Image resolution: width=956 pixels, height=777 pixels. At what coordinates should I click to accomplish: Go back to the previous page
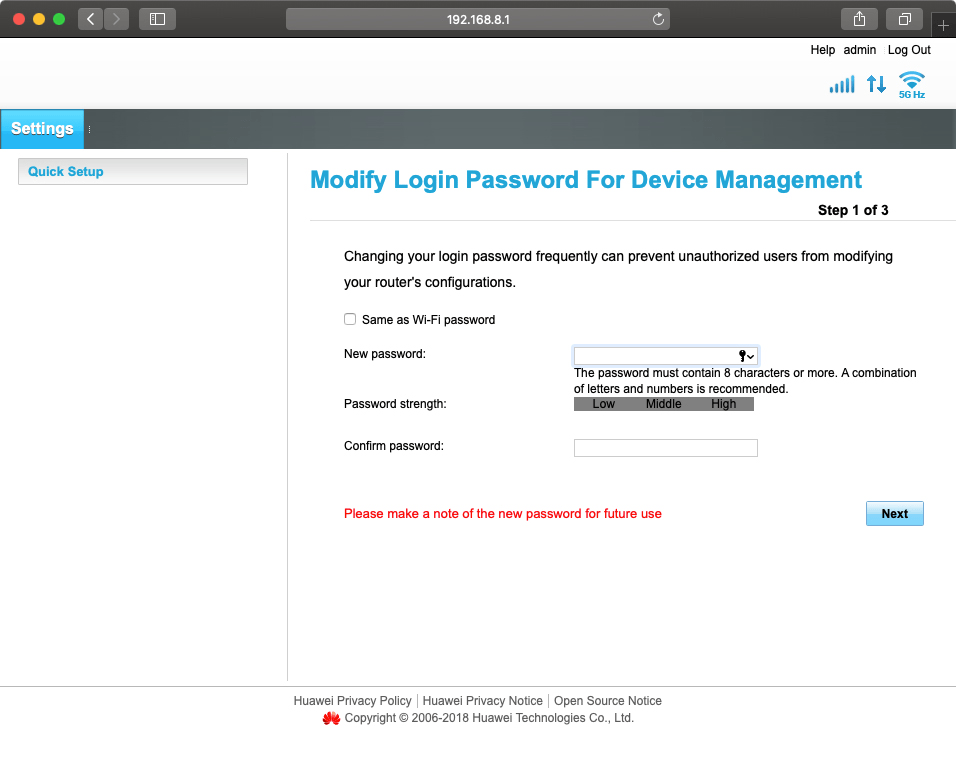90,19
